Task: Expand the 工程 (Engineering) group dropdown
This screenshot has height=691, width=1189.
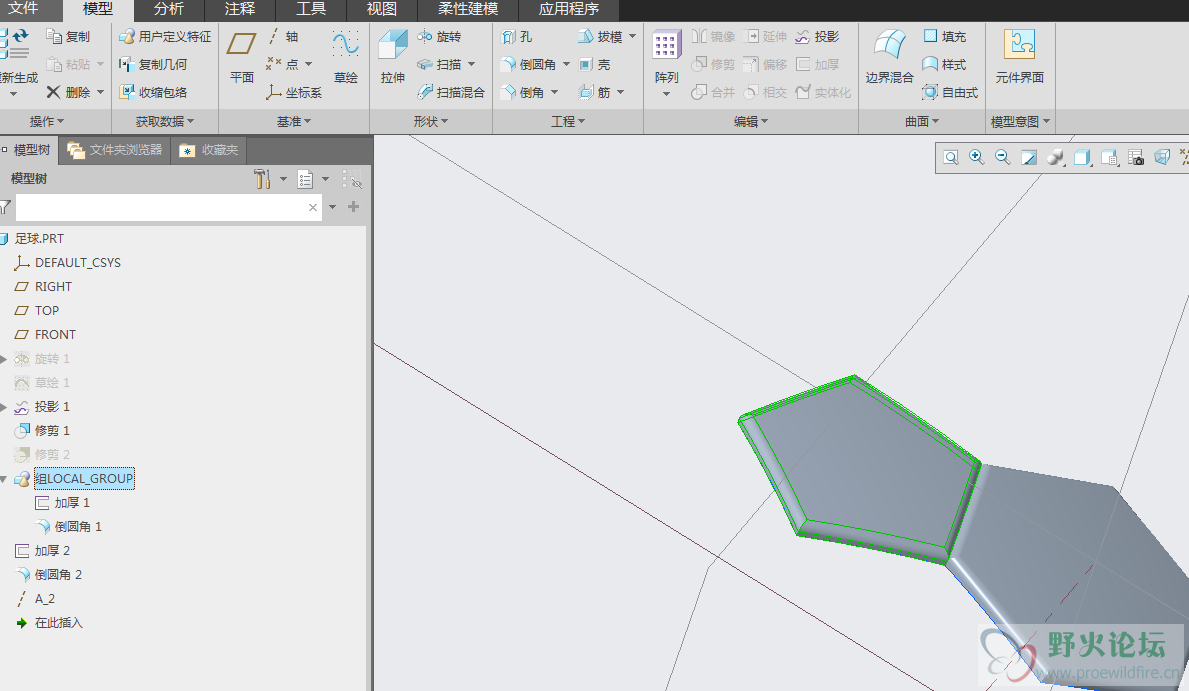Action: coord(568,121)
